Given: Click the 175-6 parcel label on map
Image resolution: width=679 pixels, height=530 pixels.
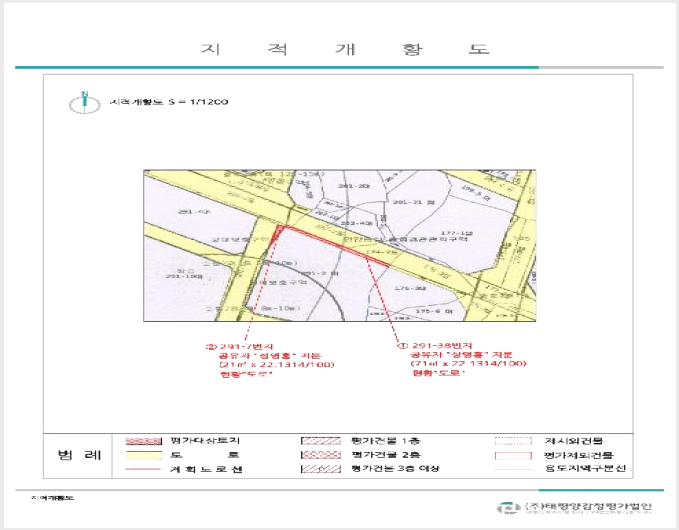Looking at the screenshot, I should [x=434, y=311].
